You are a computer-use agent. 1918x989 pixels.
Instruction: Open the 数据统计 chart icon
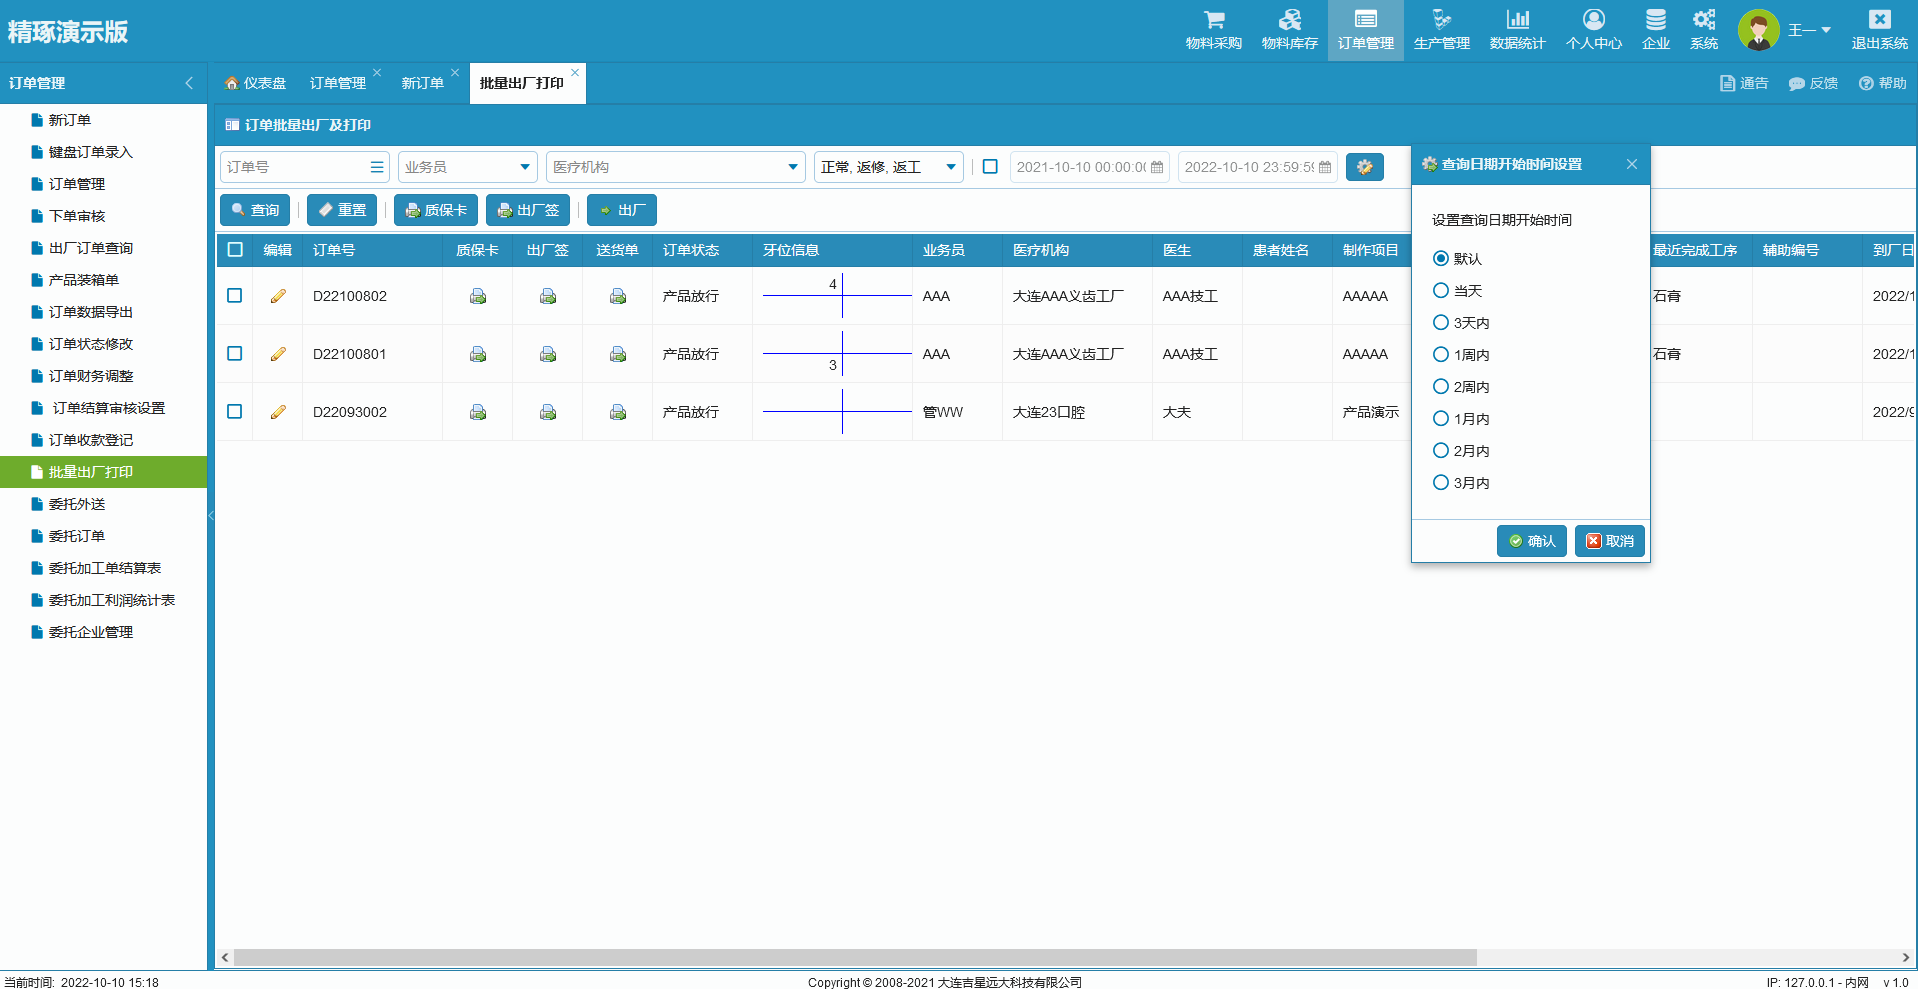1517,20
